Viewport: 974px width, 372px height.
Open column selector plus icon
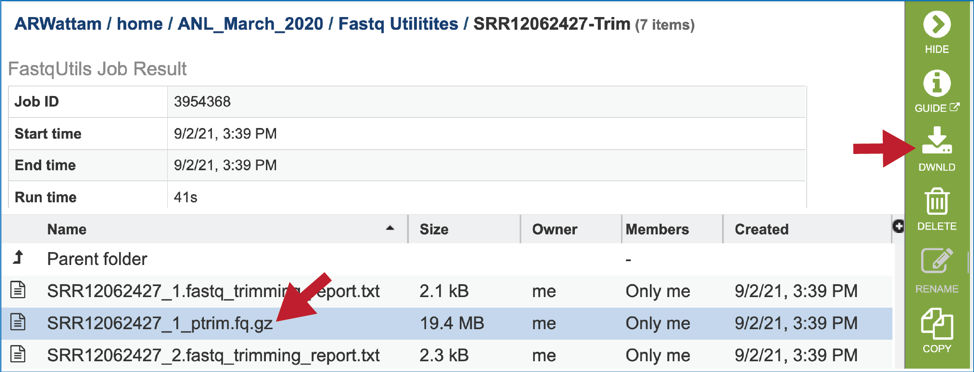(898, 227)
